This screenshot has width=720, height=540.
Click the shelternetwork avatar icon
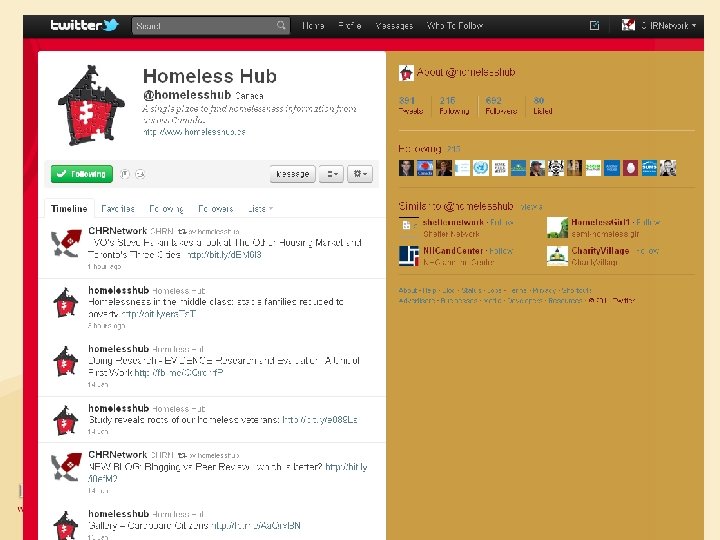click(408, 227)
